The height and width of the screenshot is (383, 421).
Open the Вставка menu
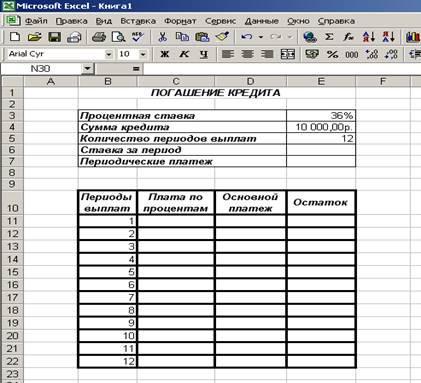coord(138,21)
